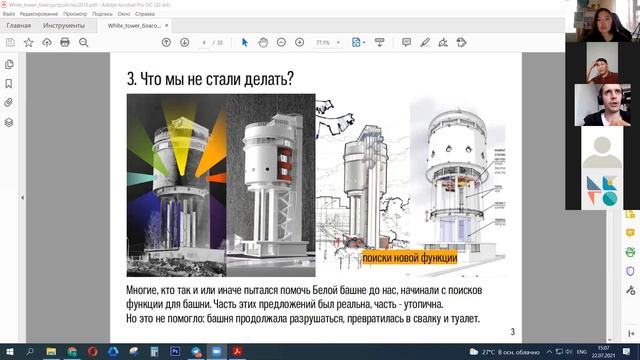Open Photoshop from the taskbar
Viewport: 640px width, 360px height.
175,351
